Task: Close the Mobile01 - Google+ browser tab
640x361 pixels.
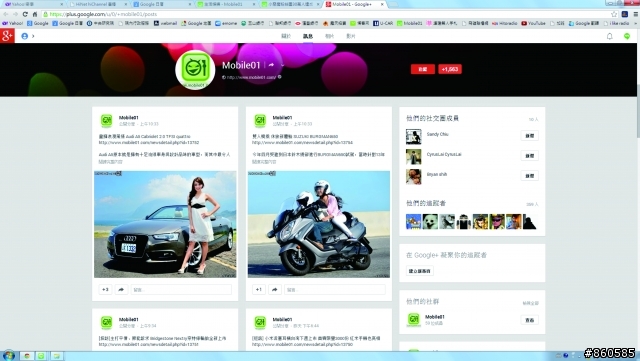Action: [x=382, y=4]
